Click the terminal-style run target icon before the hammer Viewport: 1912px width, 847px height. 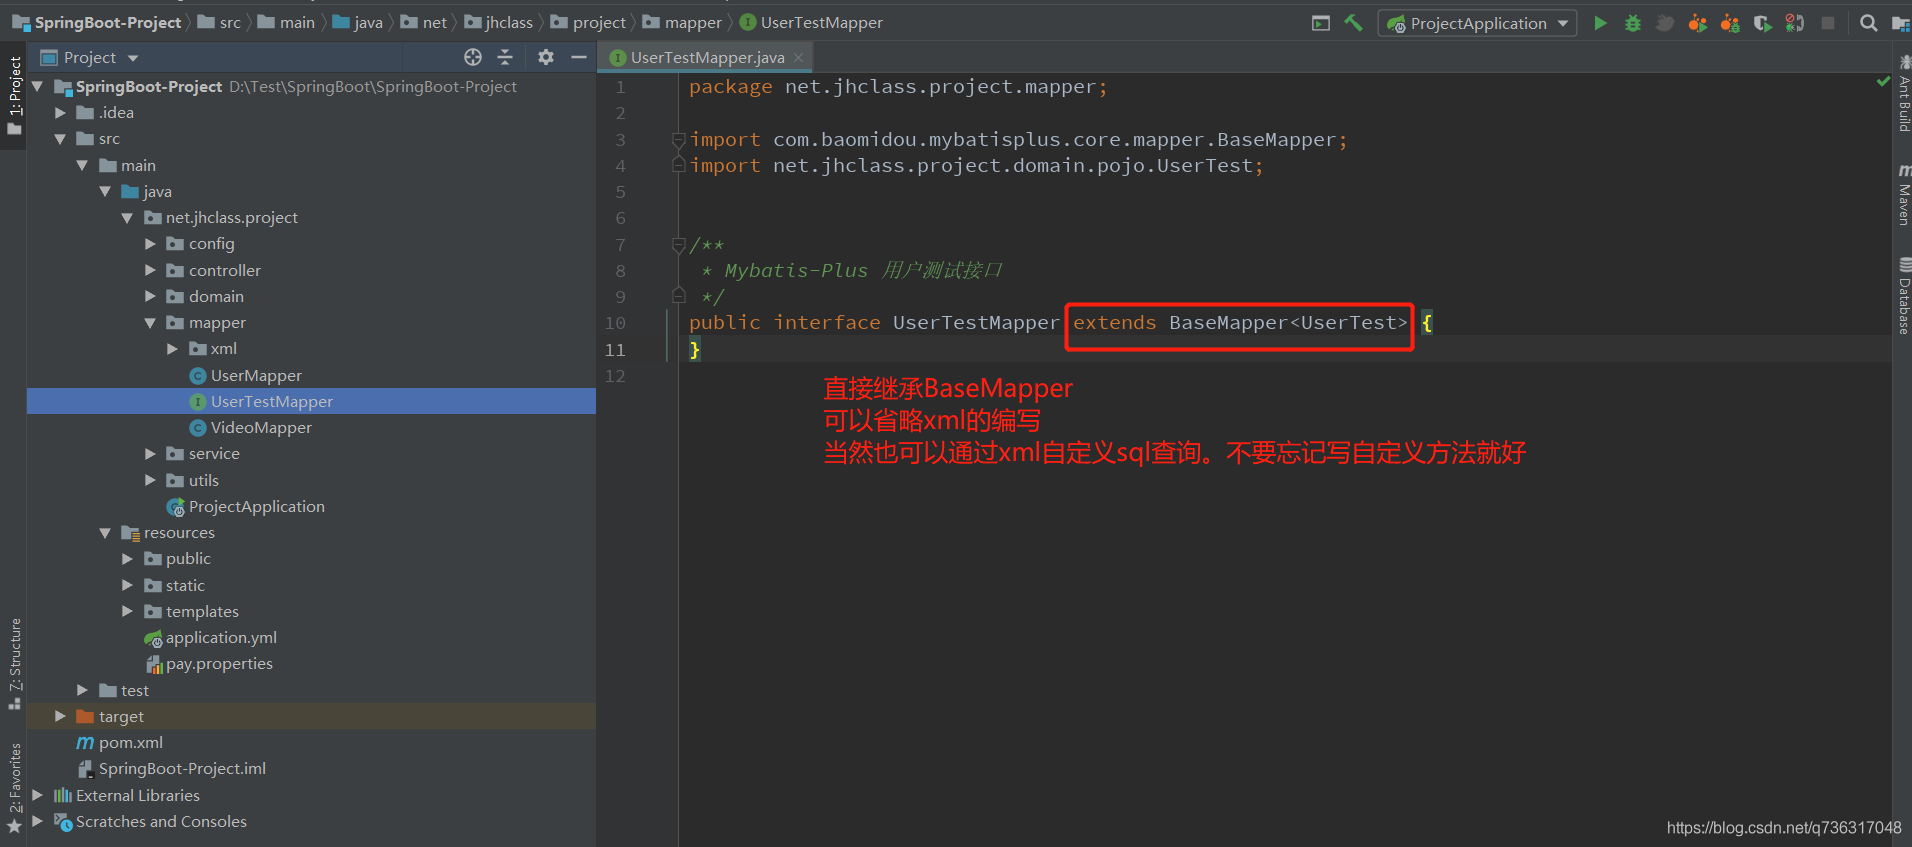(x=1321, y=23)
